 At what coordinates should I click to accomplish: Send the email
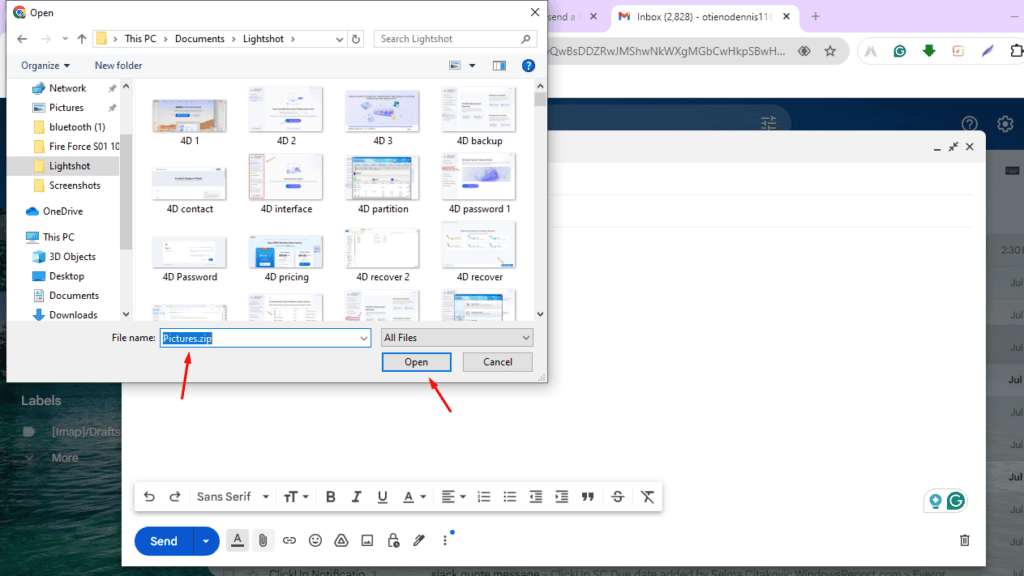click(164, 541)
